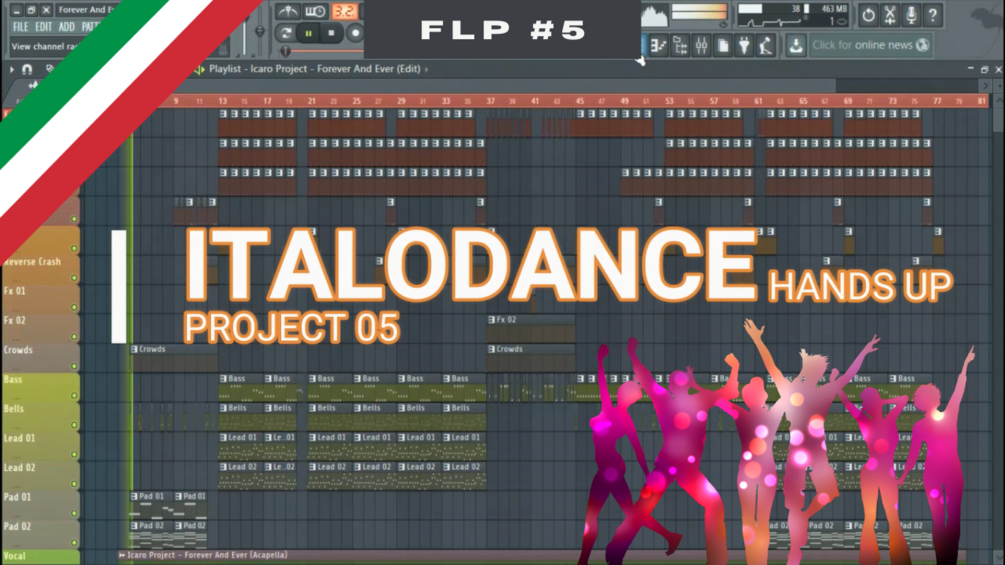
Task: Open the first Lead 01 clip menu icon
Action: point(223,438)
